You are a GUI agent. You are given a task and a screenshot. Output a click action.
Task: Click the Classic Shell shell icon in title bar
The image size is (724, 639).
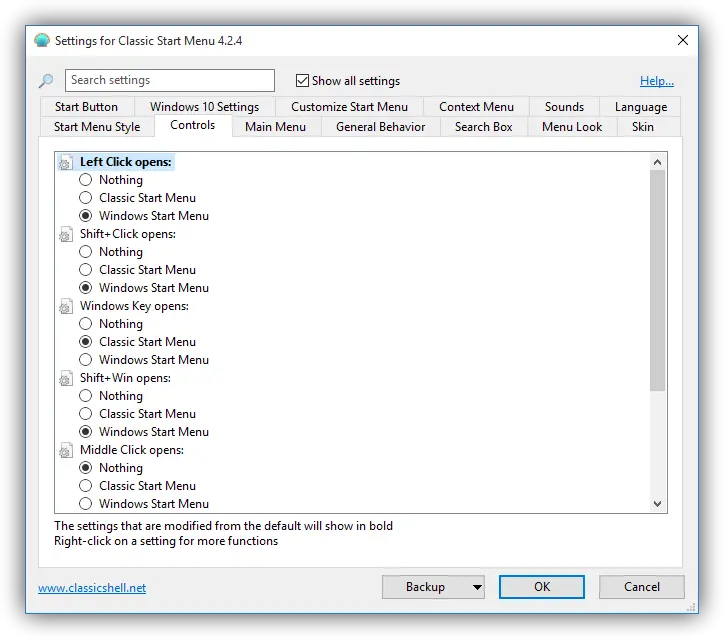(x=42, y=41)
